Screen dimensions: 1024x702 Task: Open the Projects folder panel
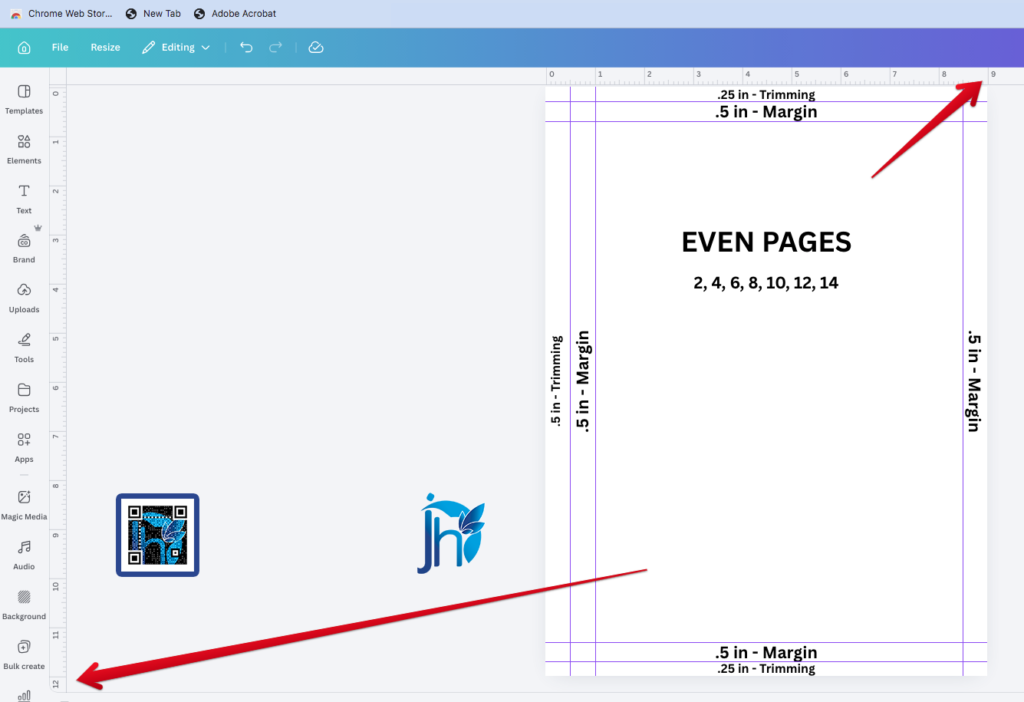click(x=24, y=397)
